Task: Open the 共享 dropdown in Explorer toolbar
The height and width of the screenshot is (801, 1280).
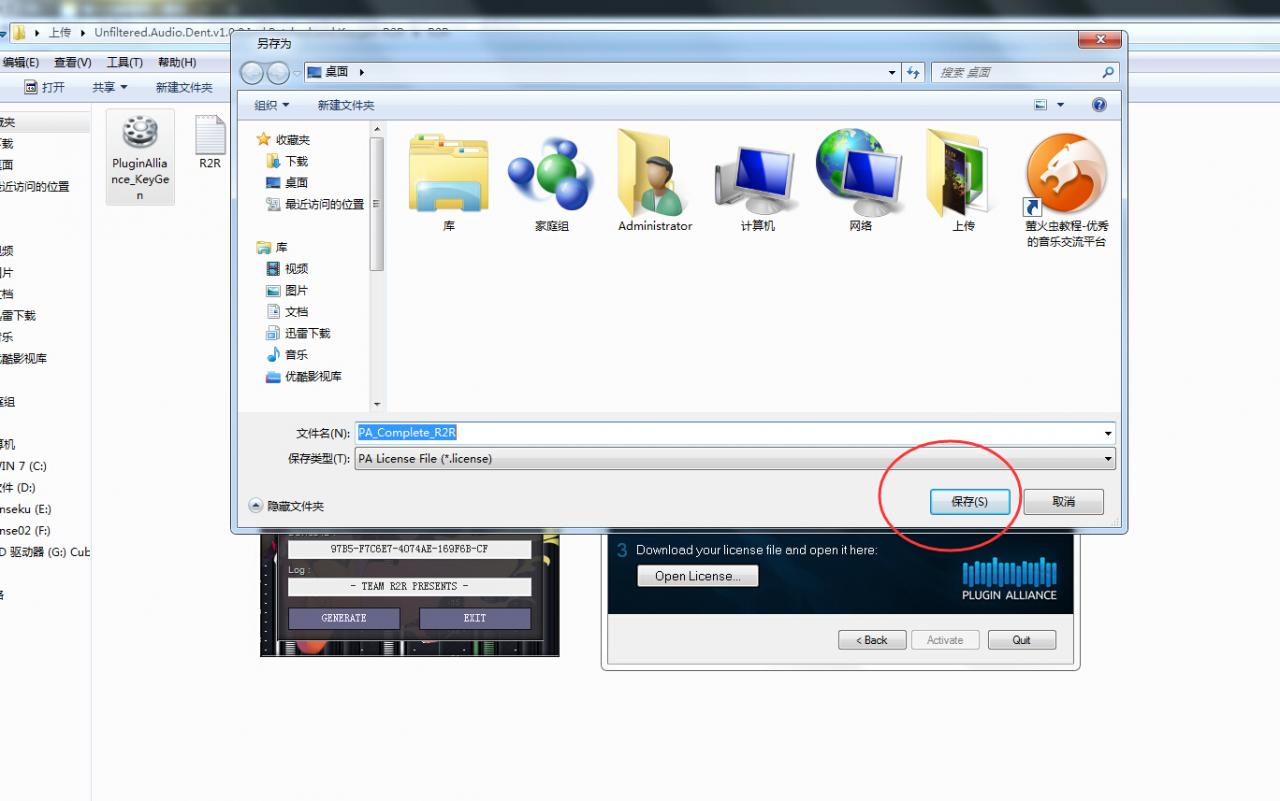Action: click(x=109, y=87)
